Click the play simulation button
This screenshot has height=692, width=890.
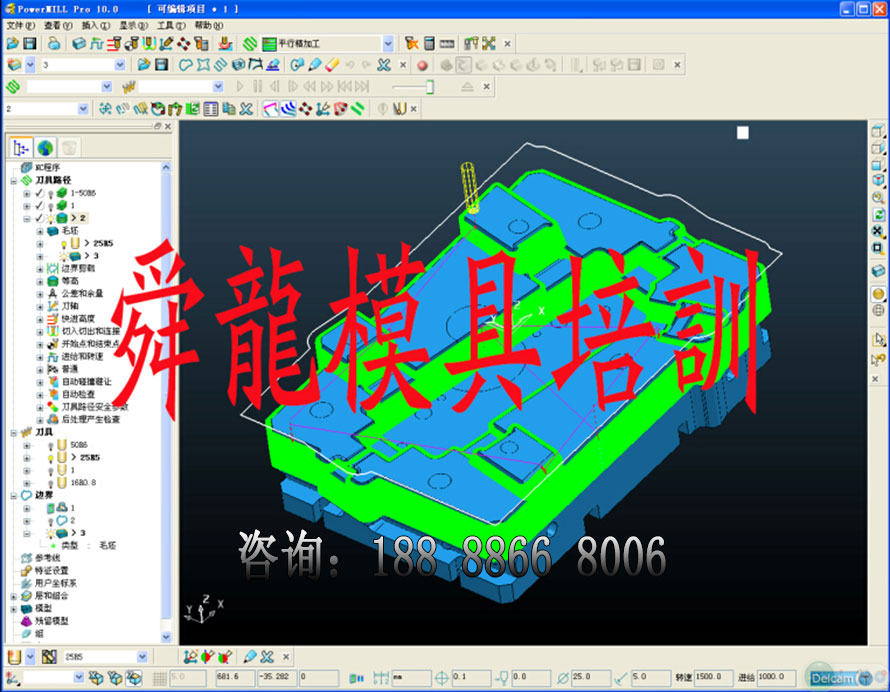coord(240,87)
